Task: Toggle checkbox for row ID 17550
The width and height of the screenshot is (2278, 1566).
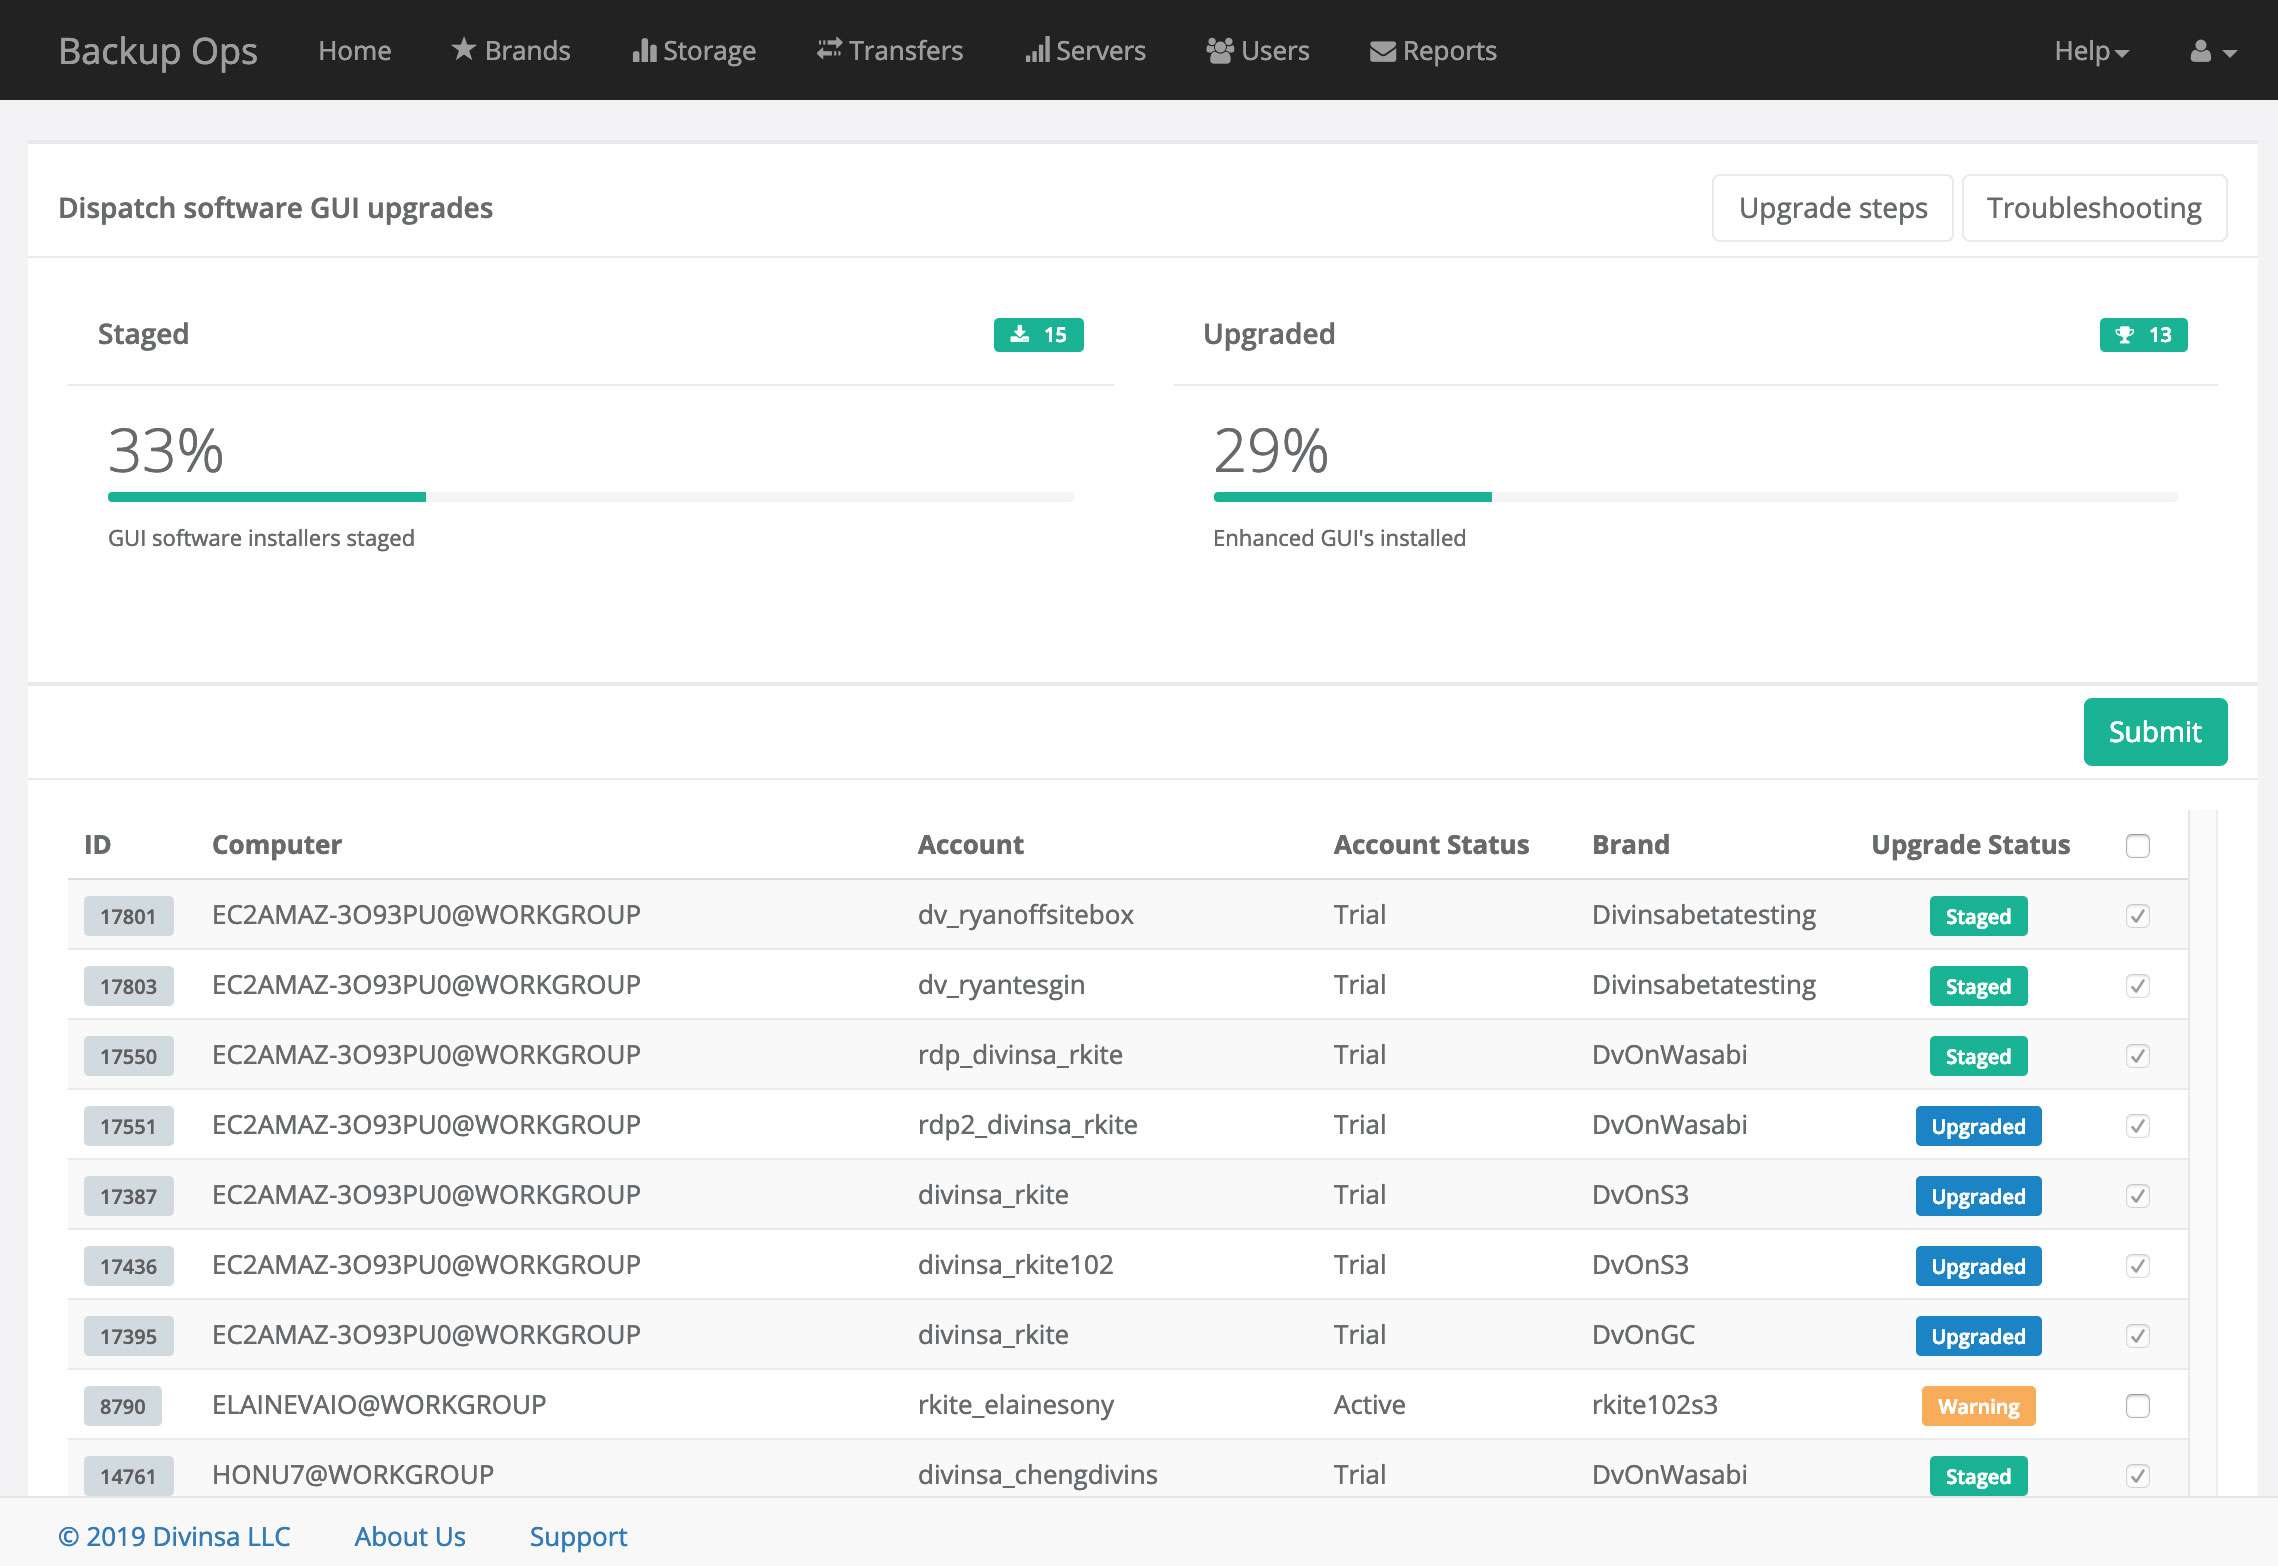Action: click(2138, 1056)
